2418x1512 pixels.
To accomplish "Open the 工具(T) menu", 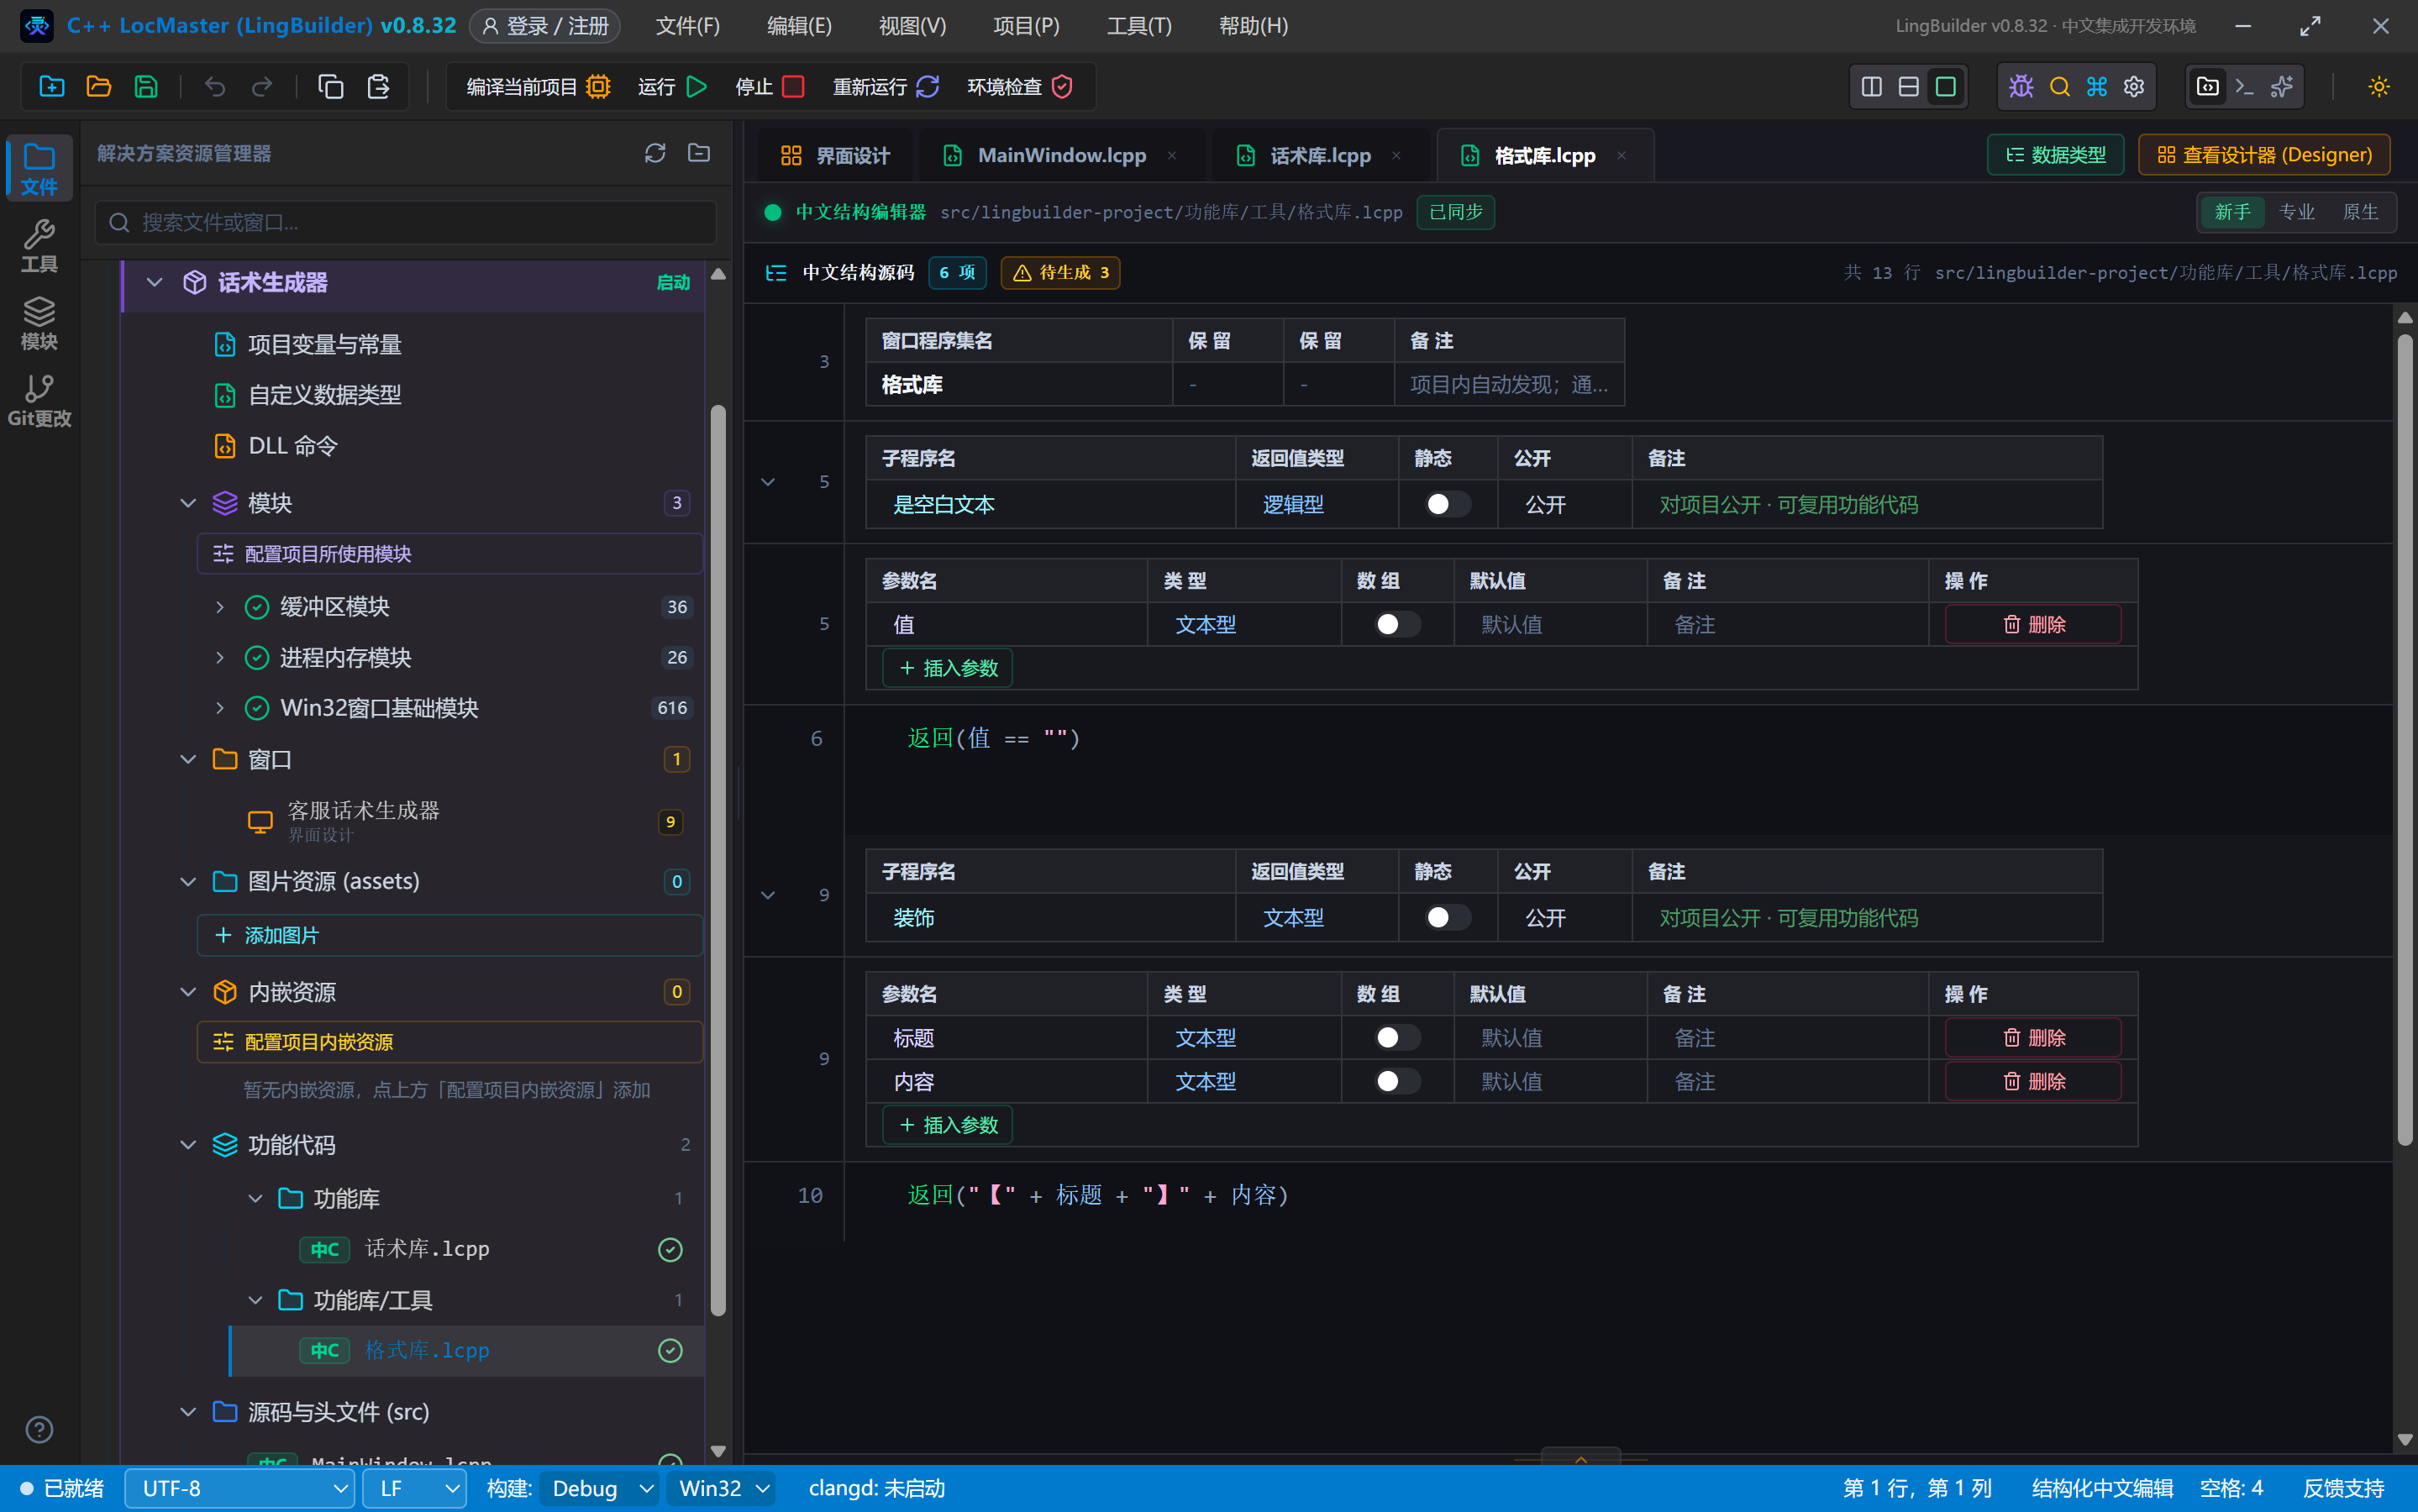I will [1139, 26].
